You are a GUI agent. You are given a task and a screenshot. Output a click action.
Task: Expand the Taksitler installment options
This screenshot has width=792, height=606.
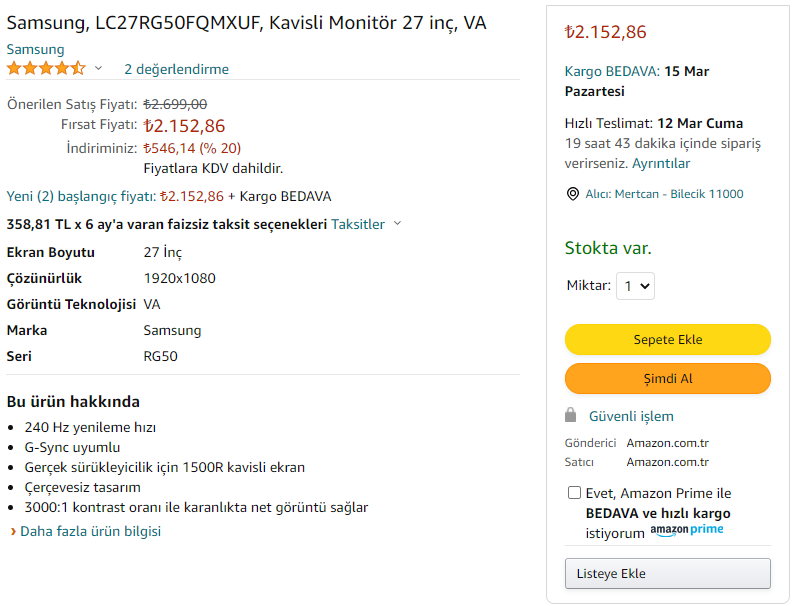[366, 224]
